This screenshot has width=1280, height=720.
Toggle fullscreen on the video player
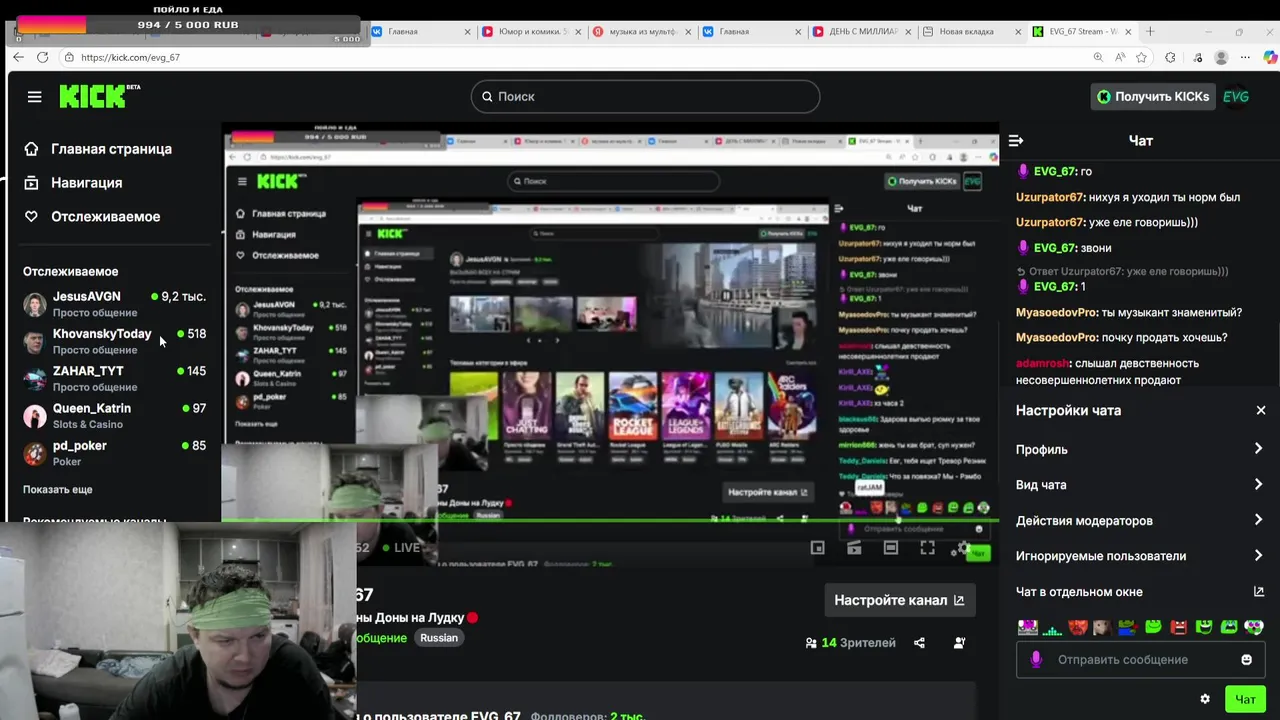click(x=928, y=548)
